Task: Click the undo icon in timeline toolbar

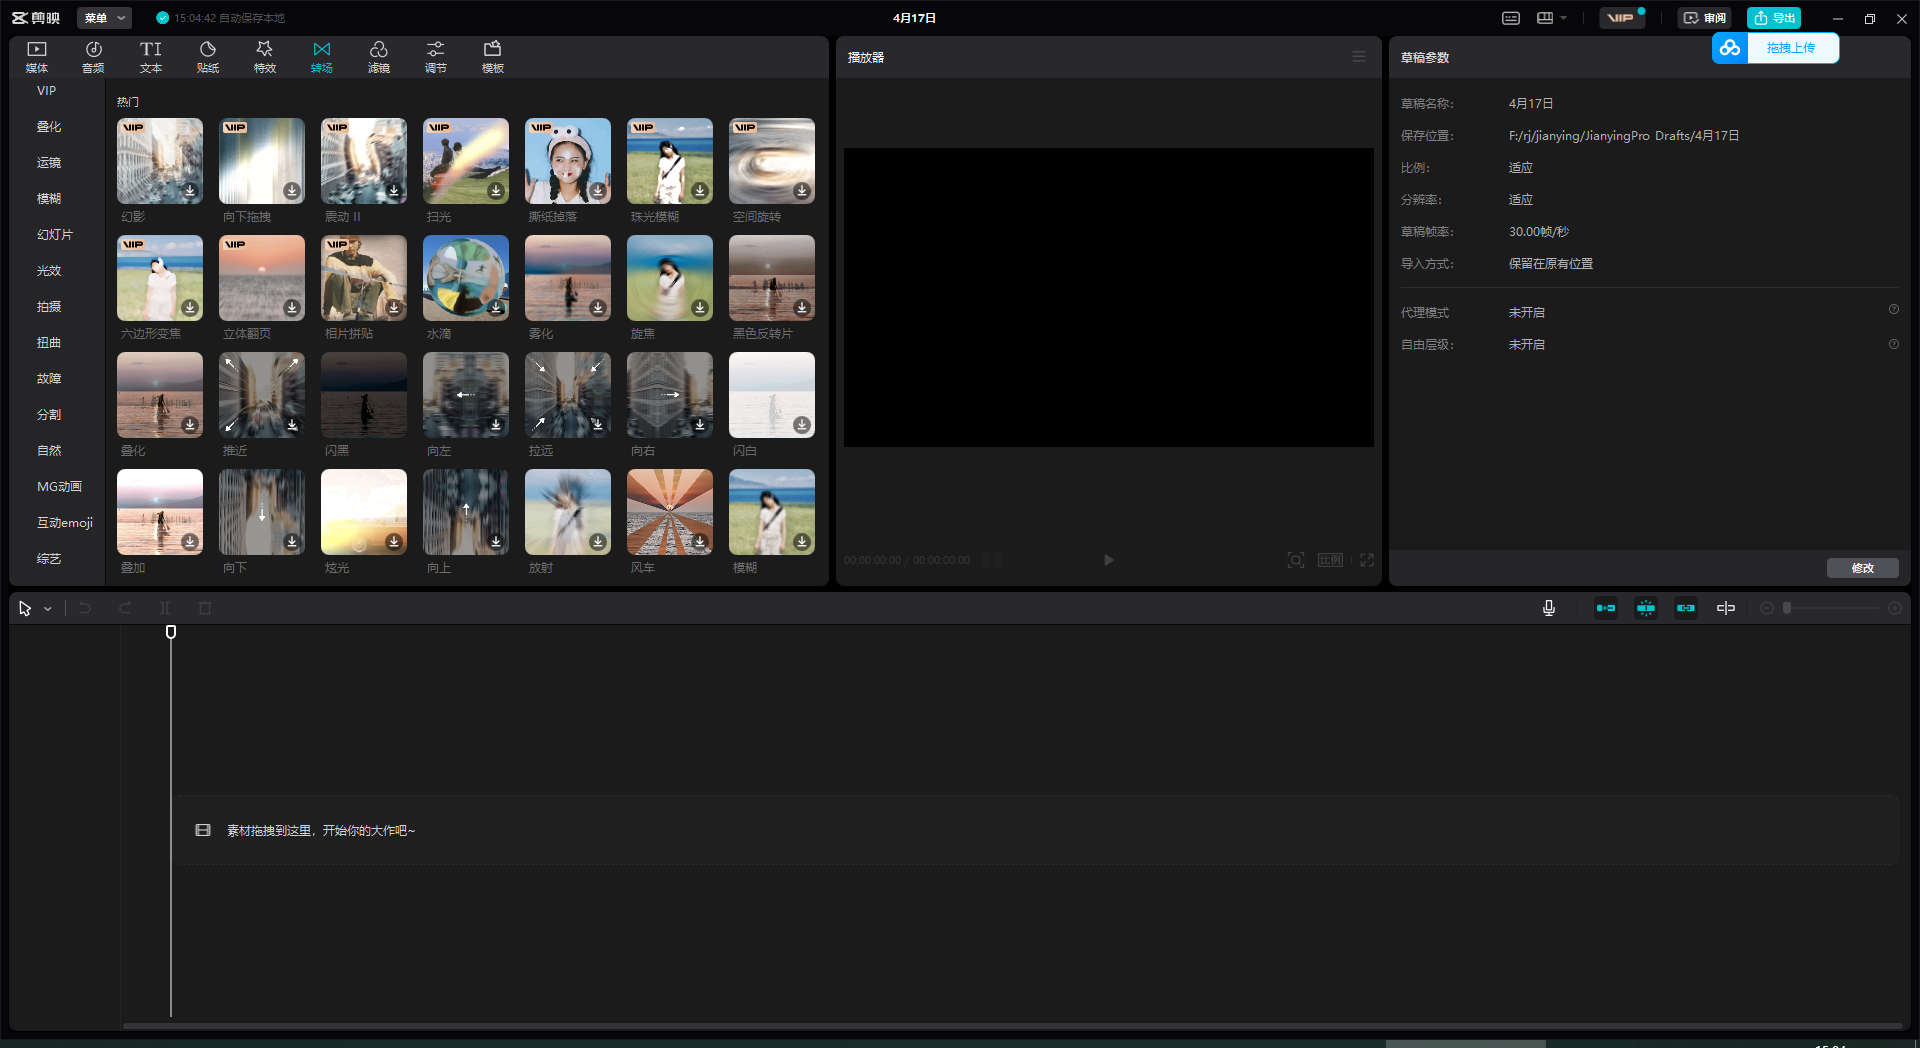Action: 85,608
